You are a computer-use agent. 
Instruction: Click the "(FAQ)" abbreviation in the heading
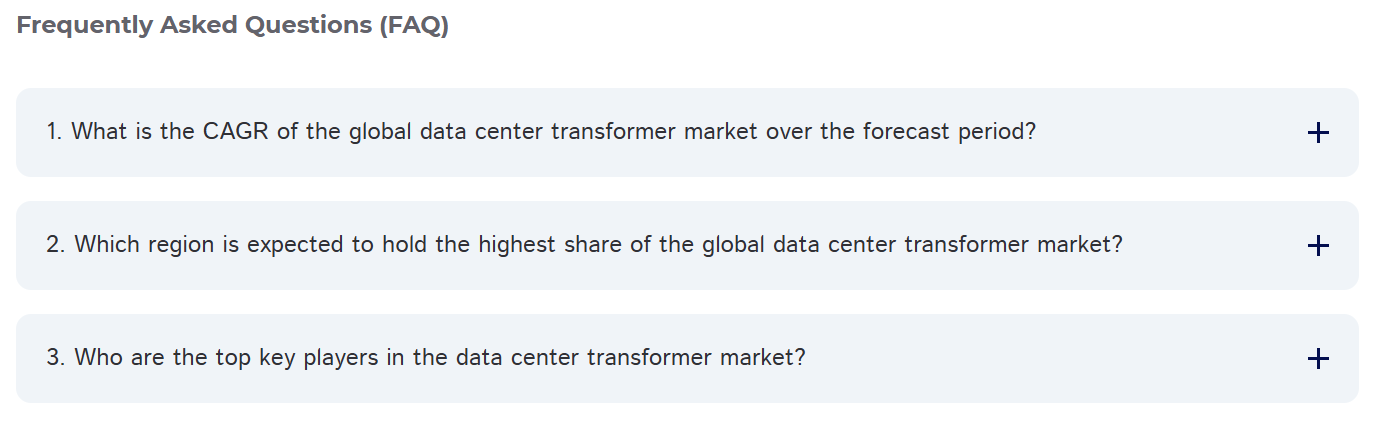tap(413, 26)
